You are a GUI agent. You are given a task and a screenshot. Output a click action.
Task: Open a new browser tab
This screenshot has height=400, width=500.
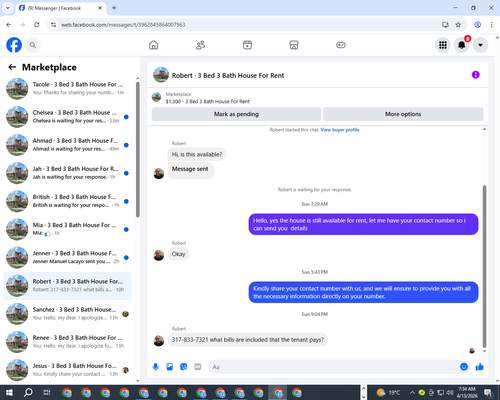click(x=114, y=8)
